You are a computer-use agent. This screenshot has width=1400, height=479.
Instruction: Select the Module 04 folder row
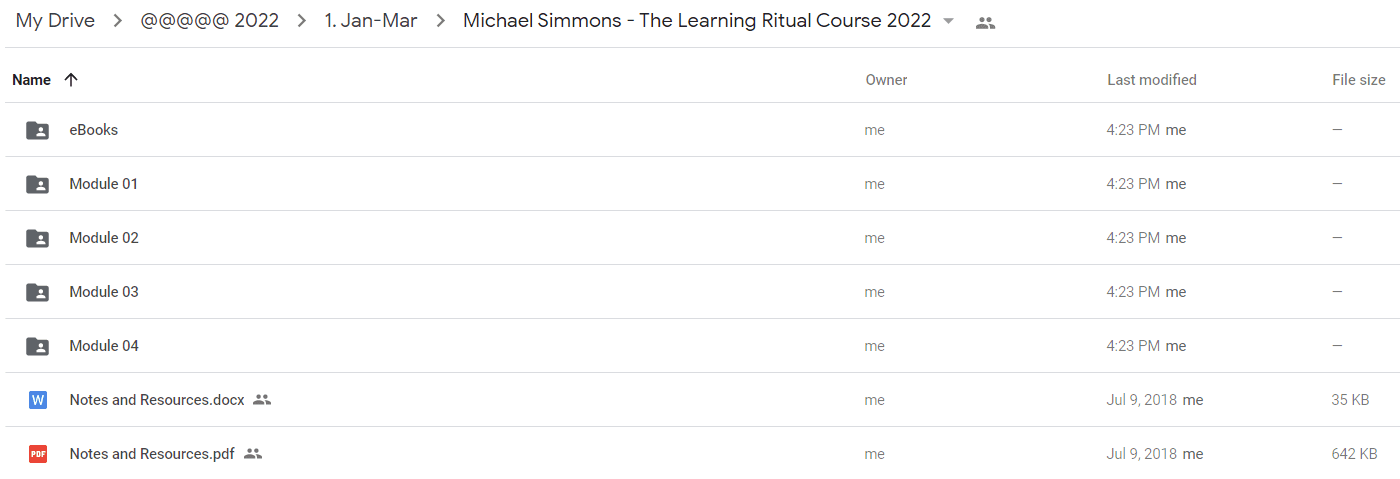tap(700, 346)
